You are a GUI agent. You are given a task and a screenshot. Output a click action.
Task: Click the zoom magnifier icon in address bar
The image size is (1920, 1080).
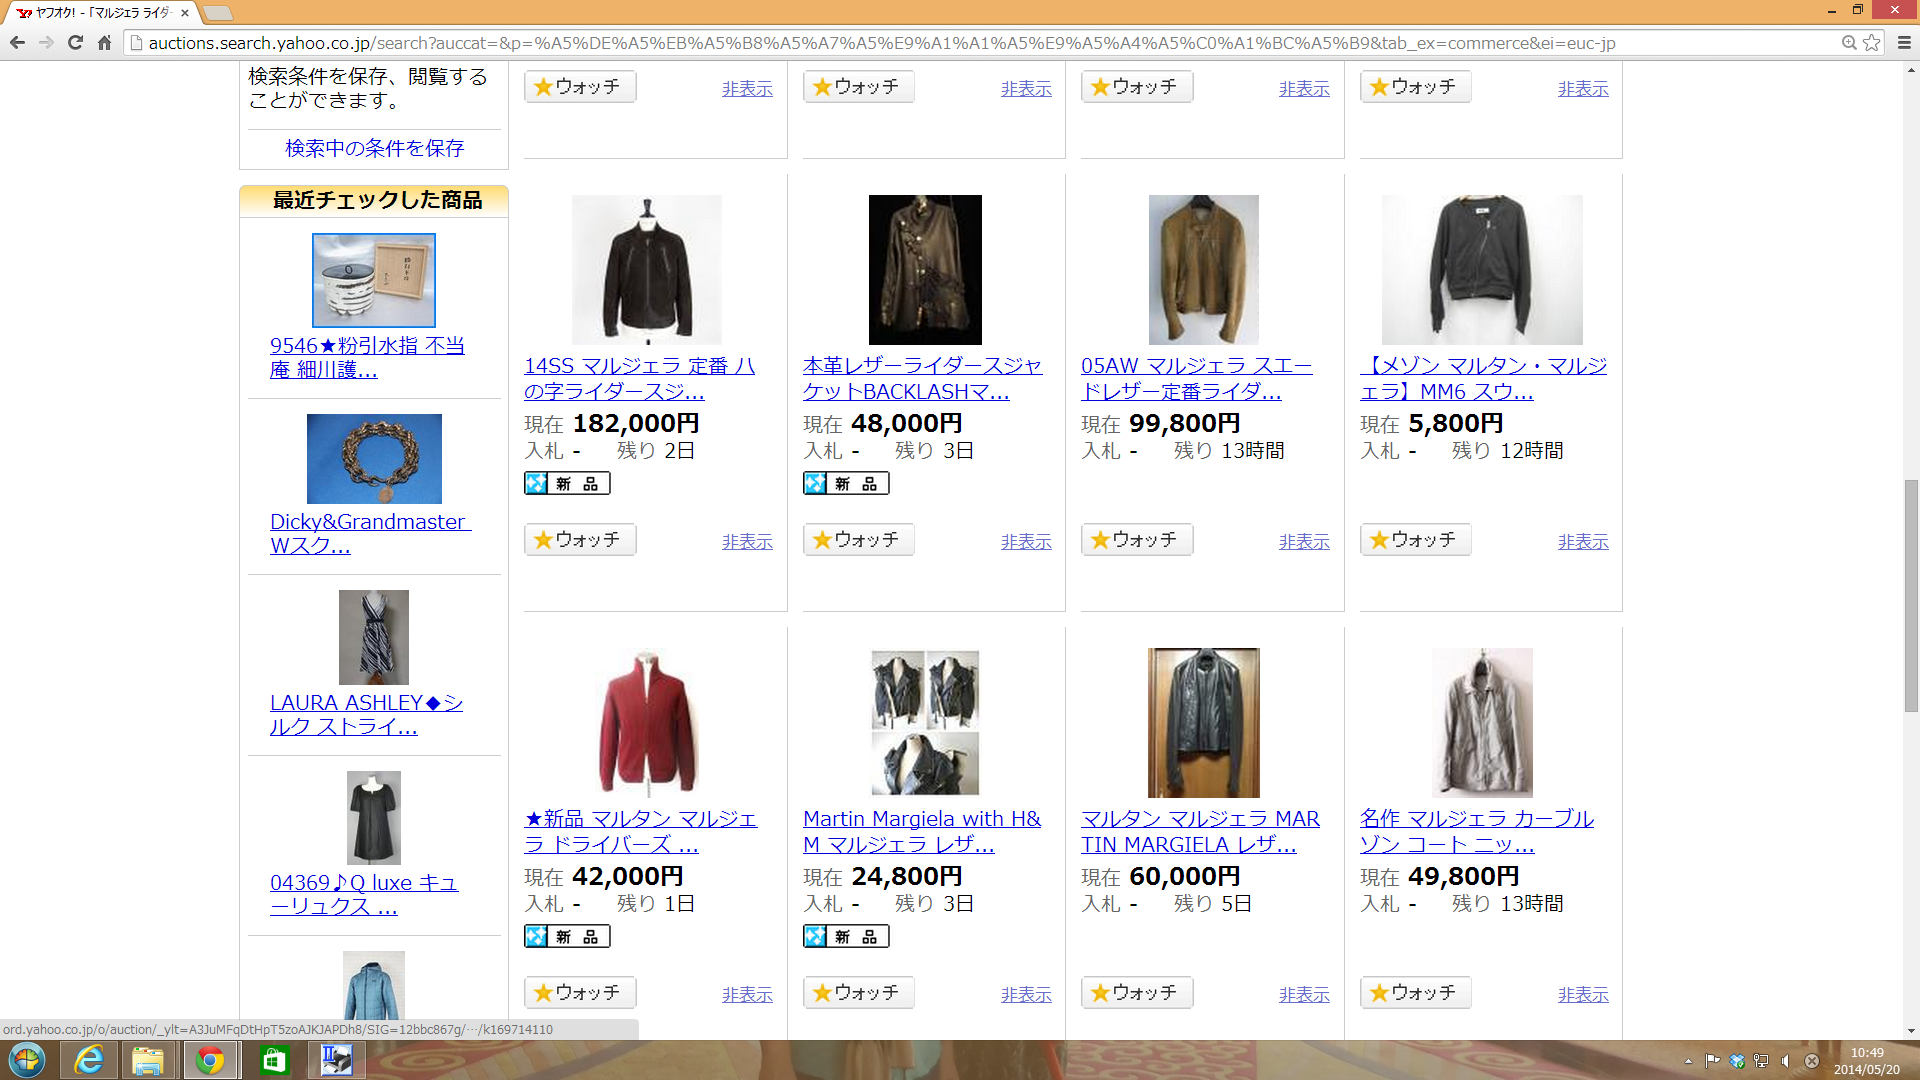pos(1849,43)
